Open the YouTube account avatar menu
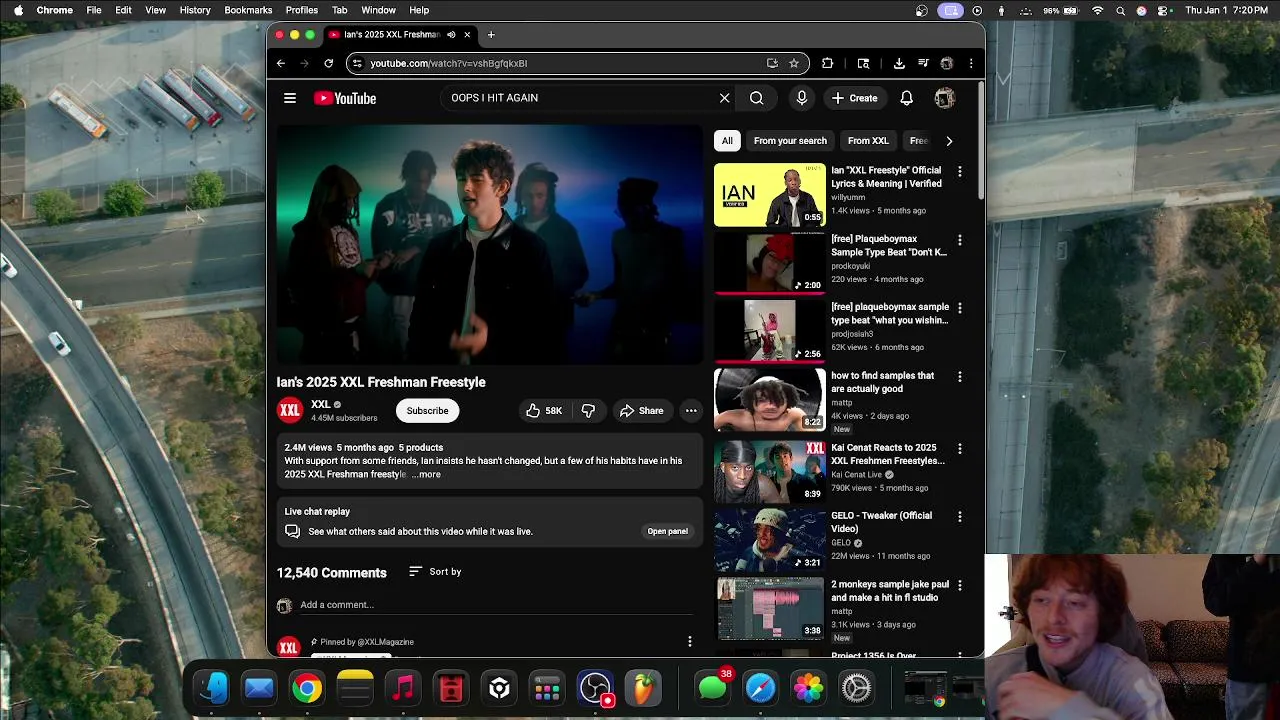 (x=944, y=98)
